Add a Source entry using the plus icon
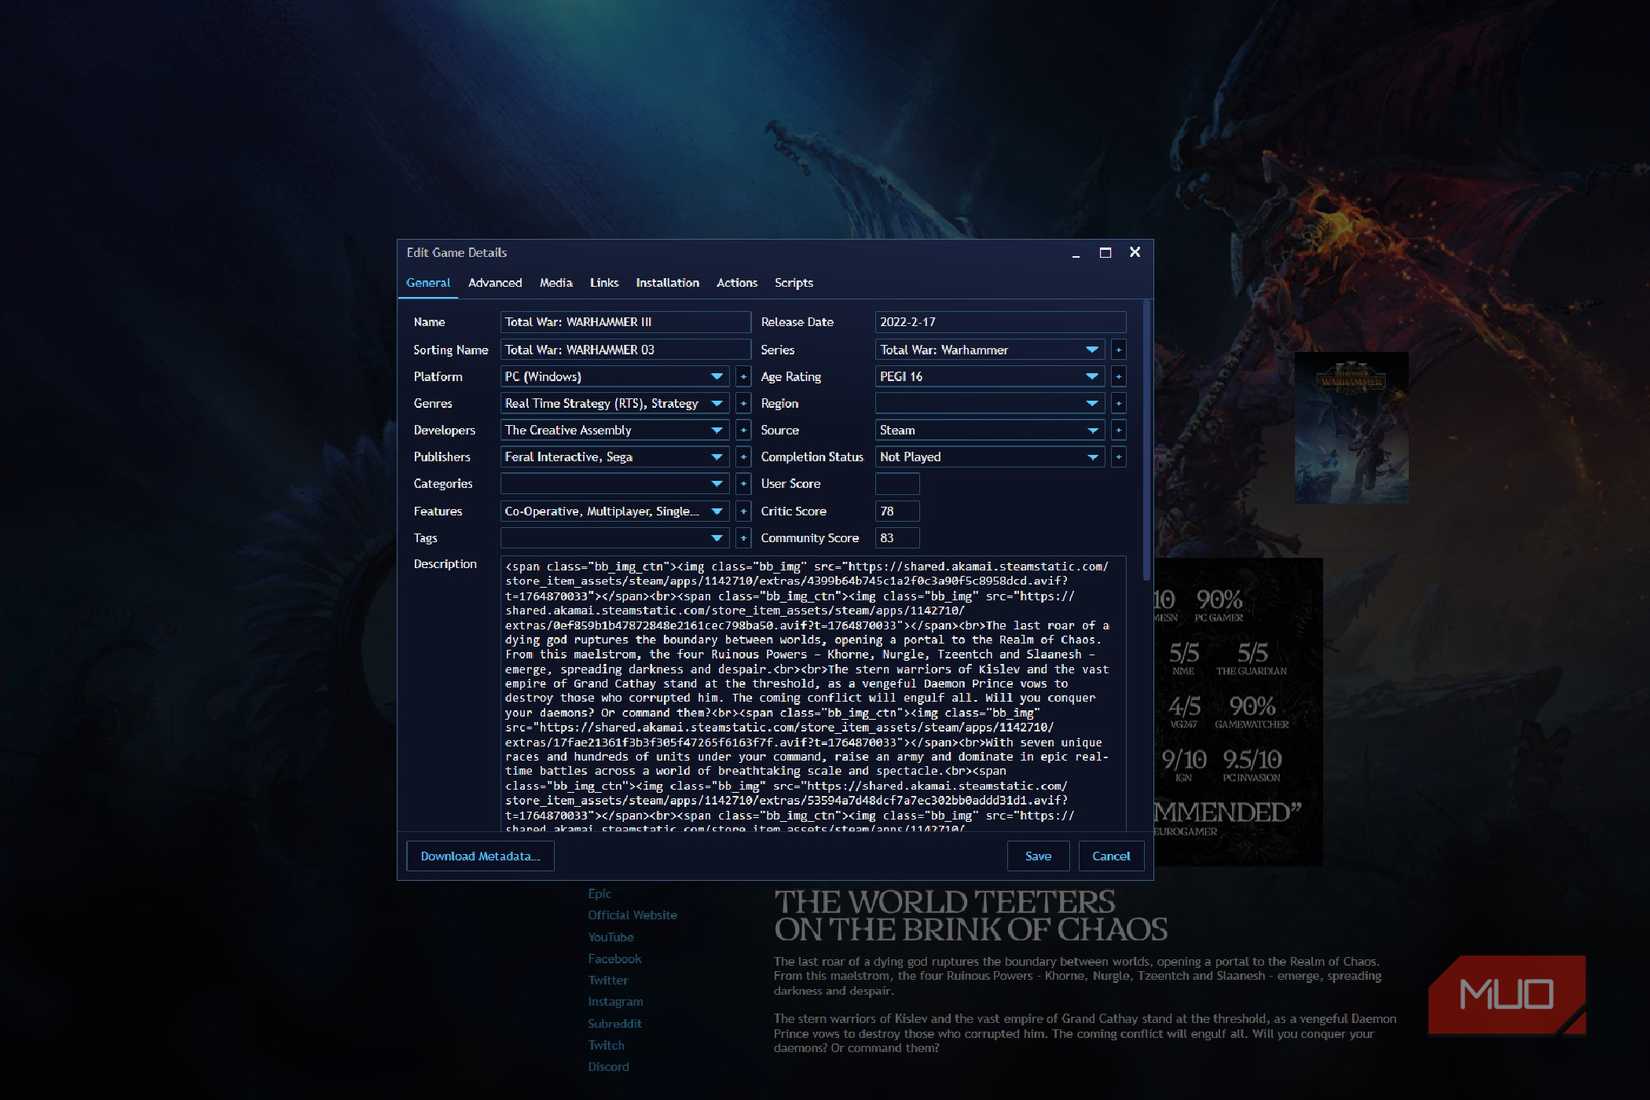The width and height of the screenshot is (1650, 1100). click(x=1118, y=430)
